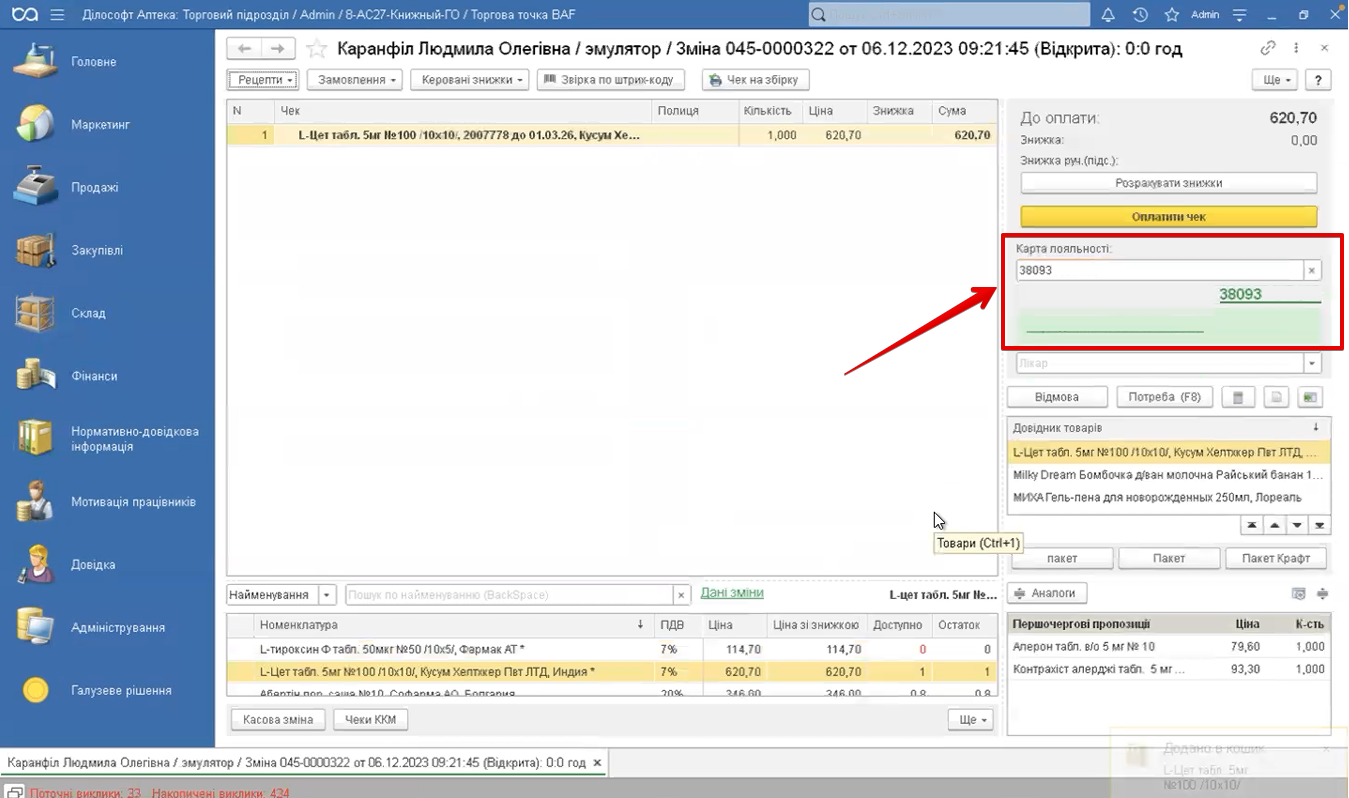Screen dimensions: 1349x798
Task: Copy link to document via chain icon
Action: point(1267,48)
